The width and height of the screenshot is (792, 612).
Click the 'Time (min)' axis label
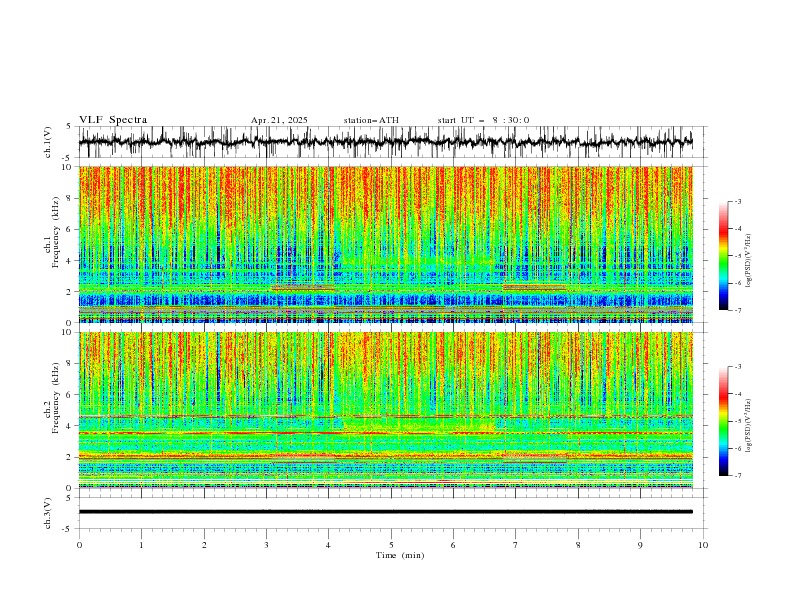pyautogui.click(x=400, y=555)
